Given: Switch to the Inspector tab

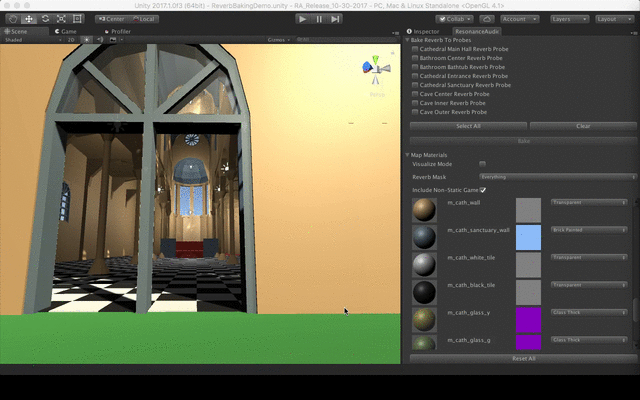Looking at the screenshot, I should pos(423,31).
